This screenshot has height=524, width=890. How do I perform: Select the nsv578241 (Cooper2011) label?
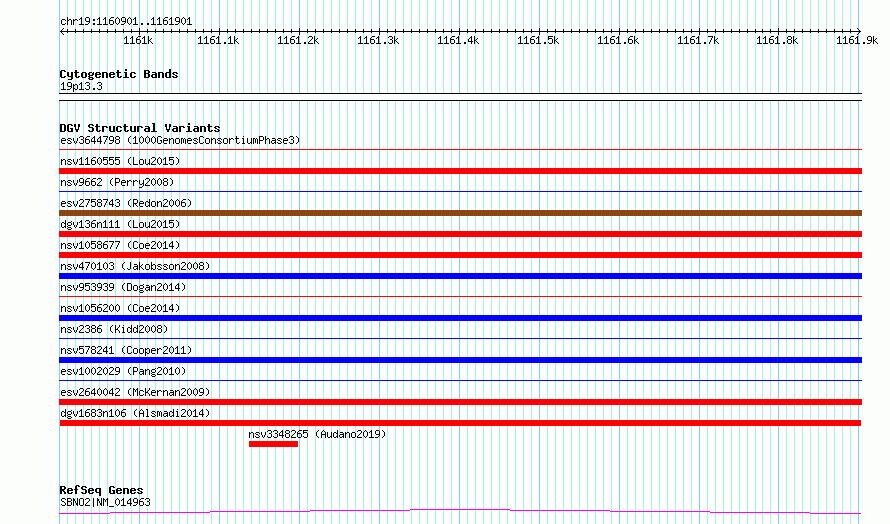point(126,350)
